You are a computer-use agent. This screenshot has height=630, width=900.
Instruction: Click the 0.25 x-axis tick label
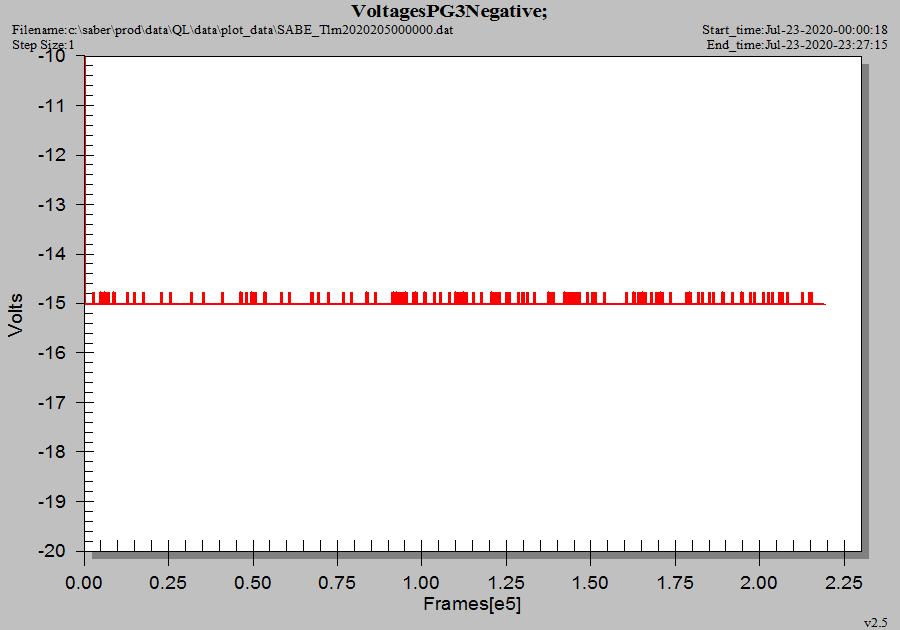pyautogui.click(x=168, y=583)
